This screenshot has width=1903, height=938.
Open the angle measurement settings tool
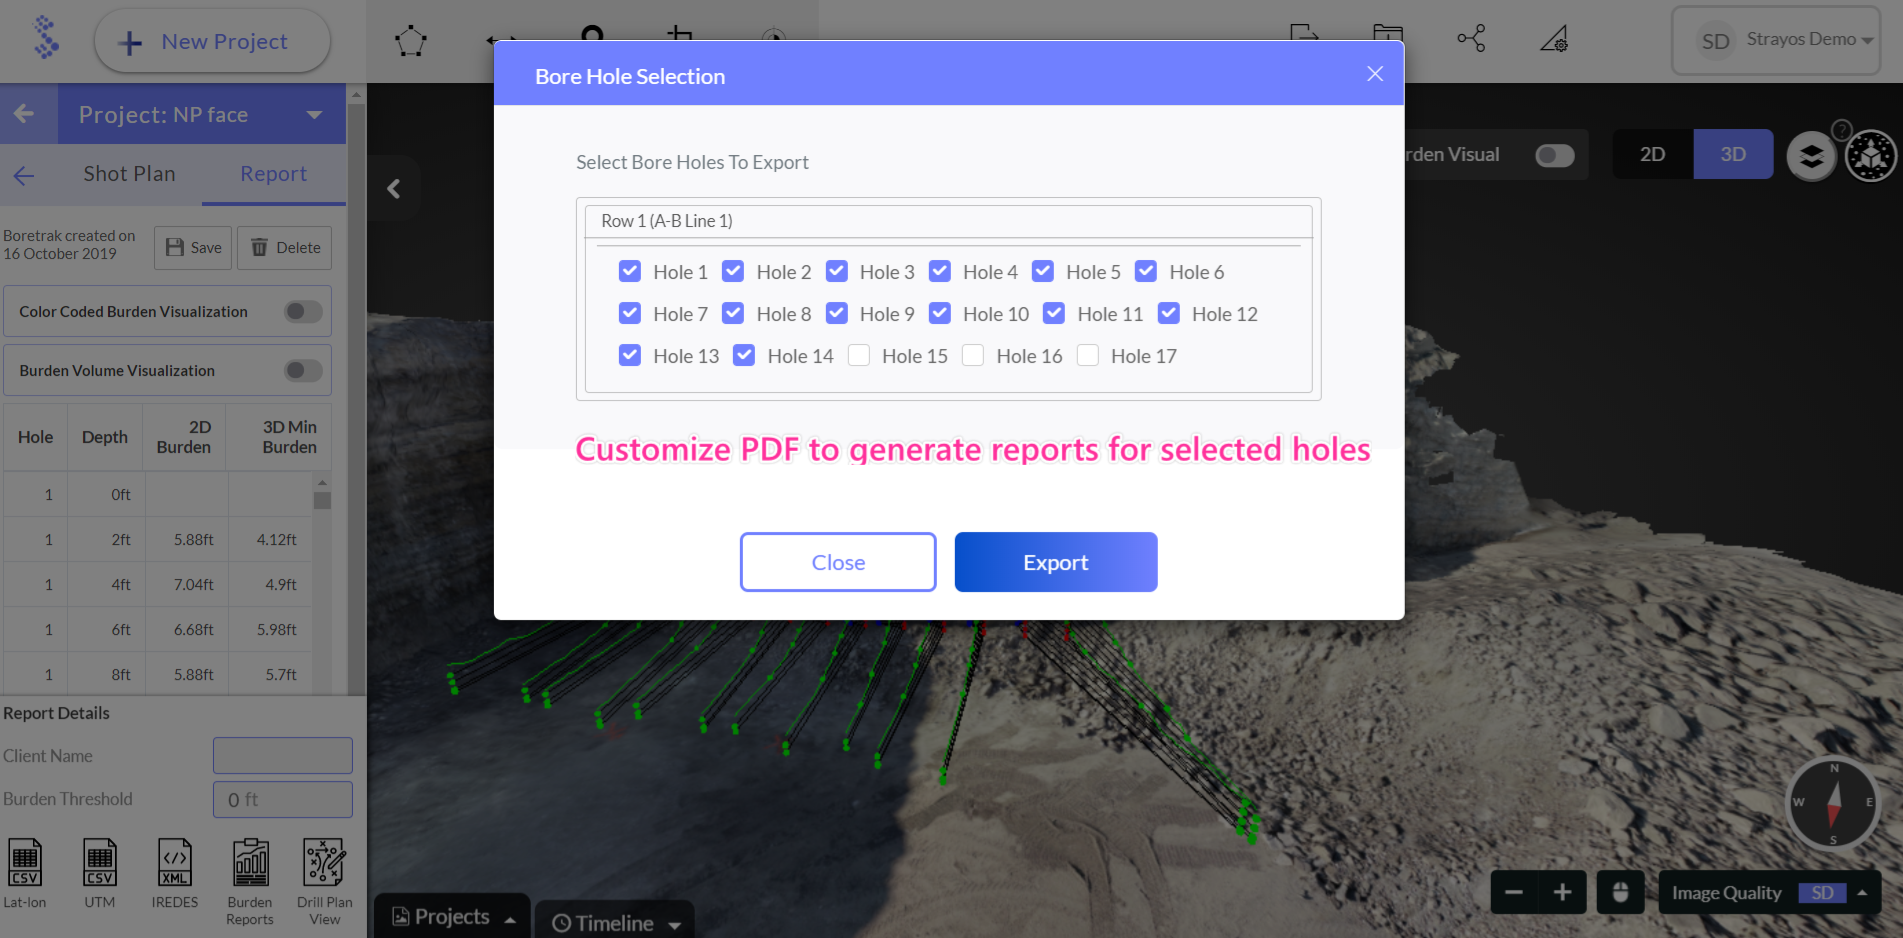click(x=1554, y=39)
